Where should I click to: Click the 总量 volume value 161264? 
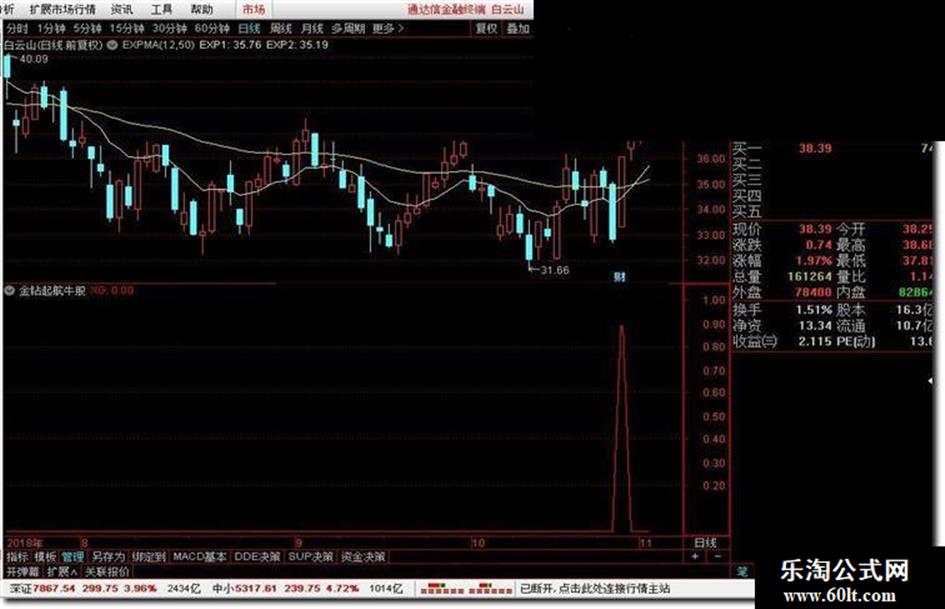point(809,277)
